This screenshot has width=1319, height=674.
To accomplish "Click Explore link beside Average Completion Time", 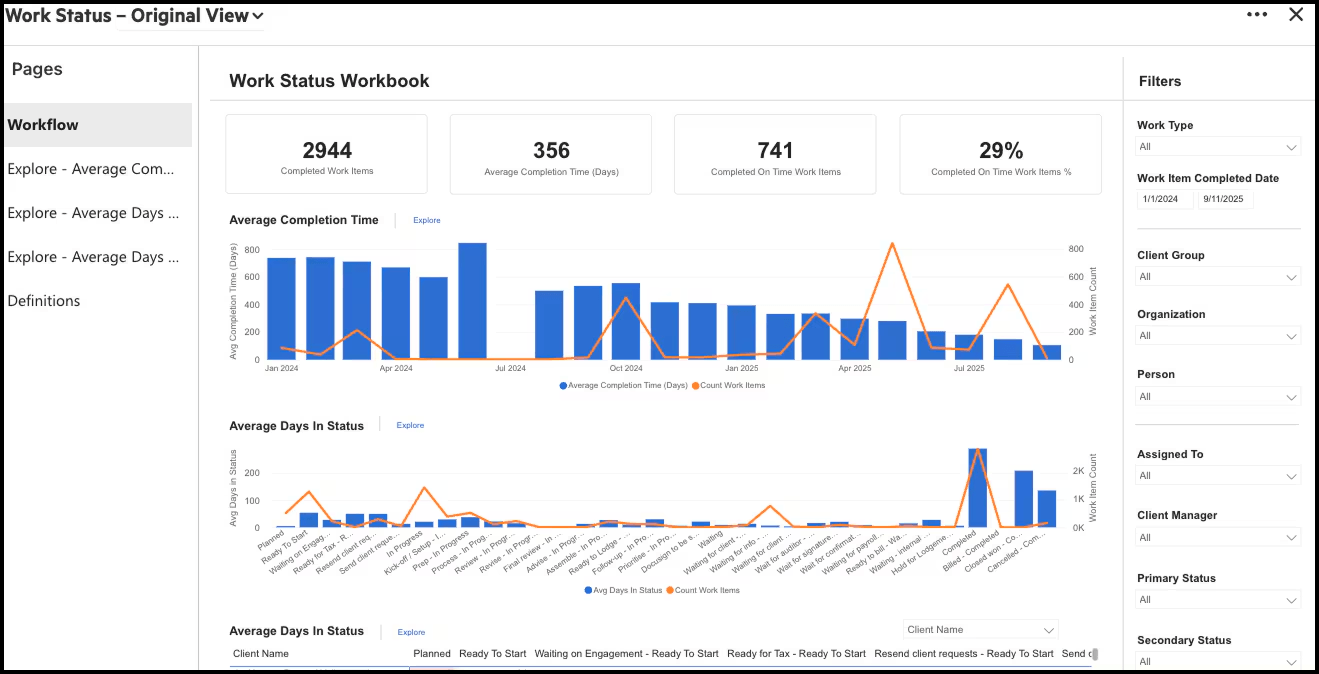I will click(427, 220).
